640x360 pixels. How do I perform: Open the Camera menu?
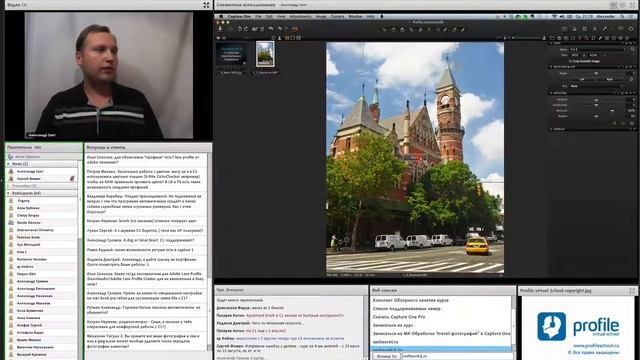coord(338,16)
